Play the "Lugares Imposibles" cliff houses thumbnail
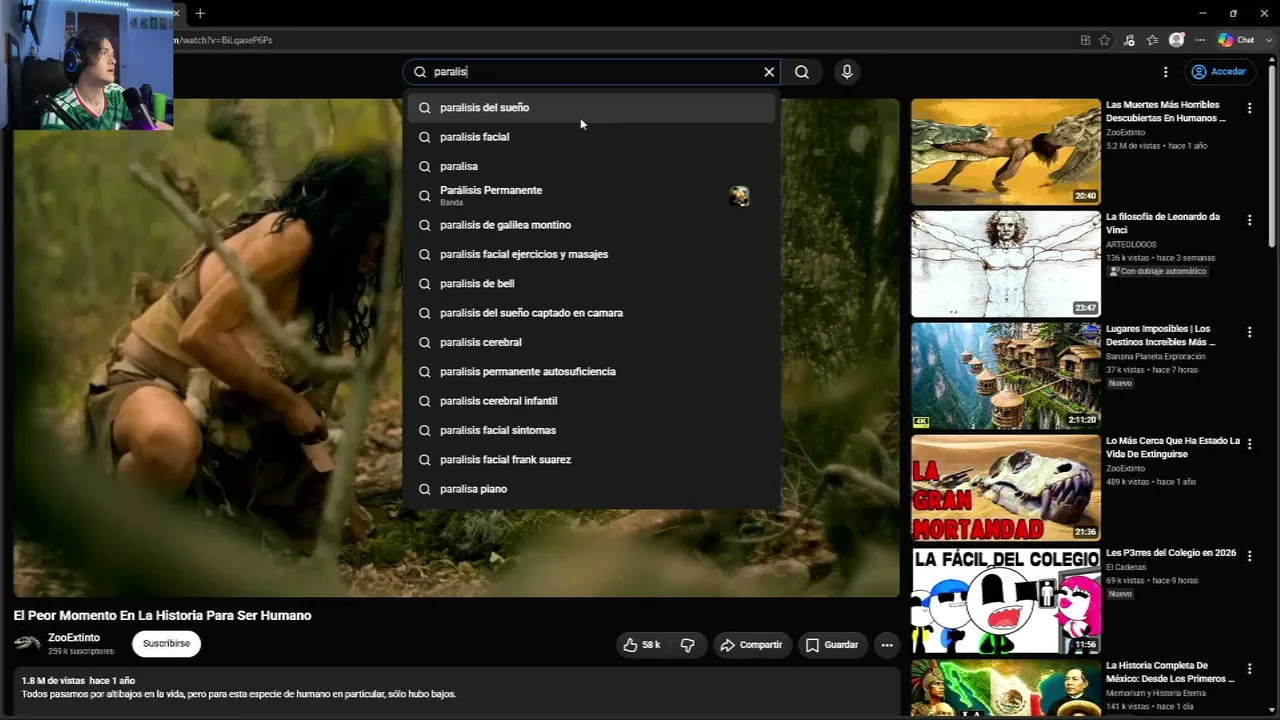Viewport: 1280px width, 720px height. tap(1005, 376)
